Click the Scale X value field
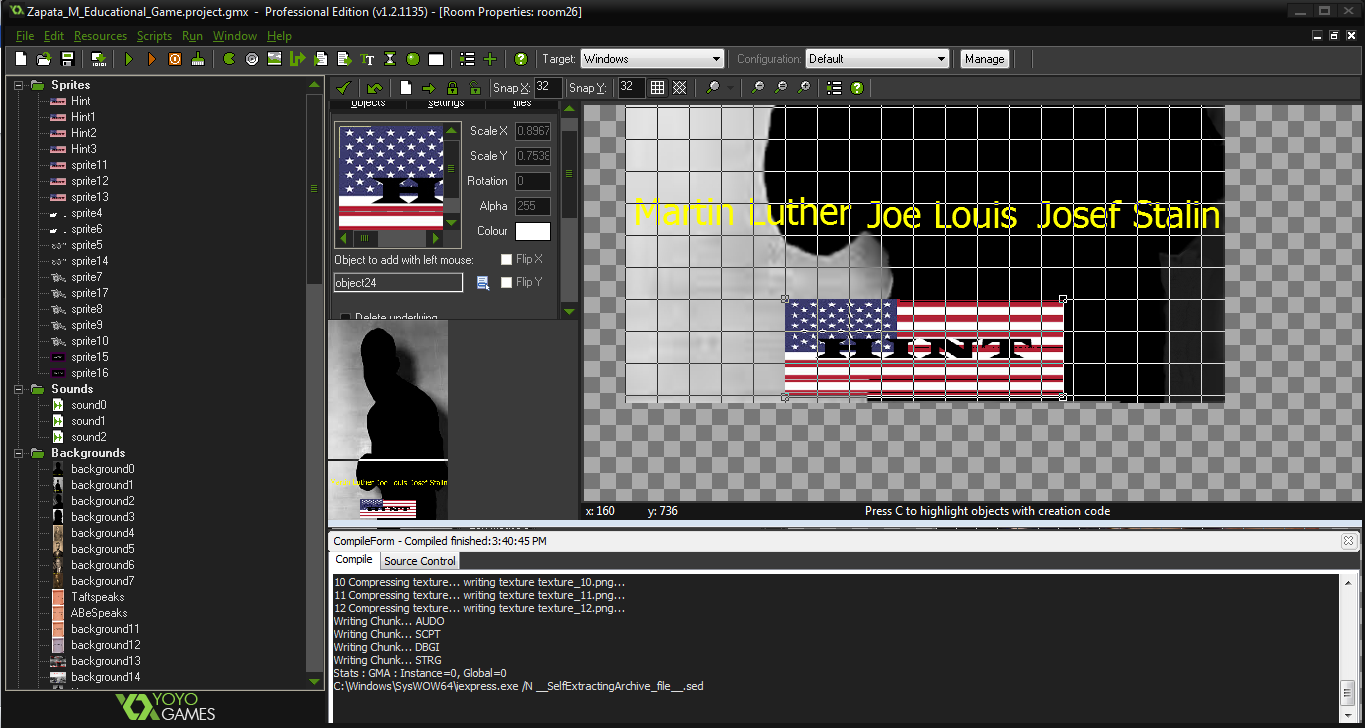The width and height of the screenshot is (1365, 728). point(532,131)
